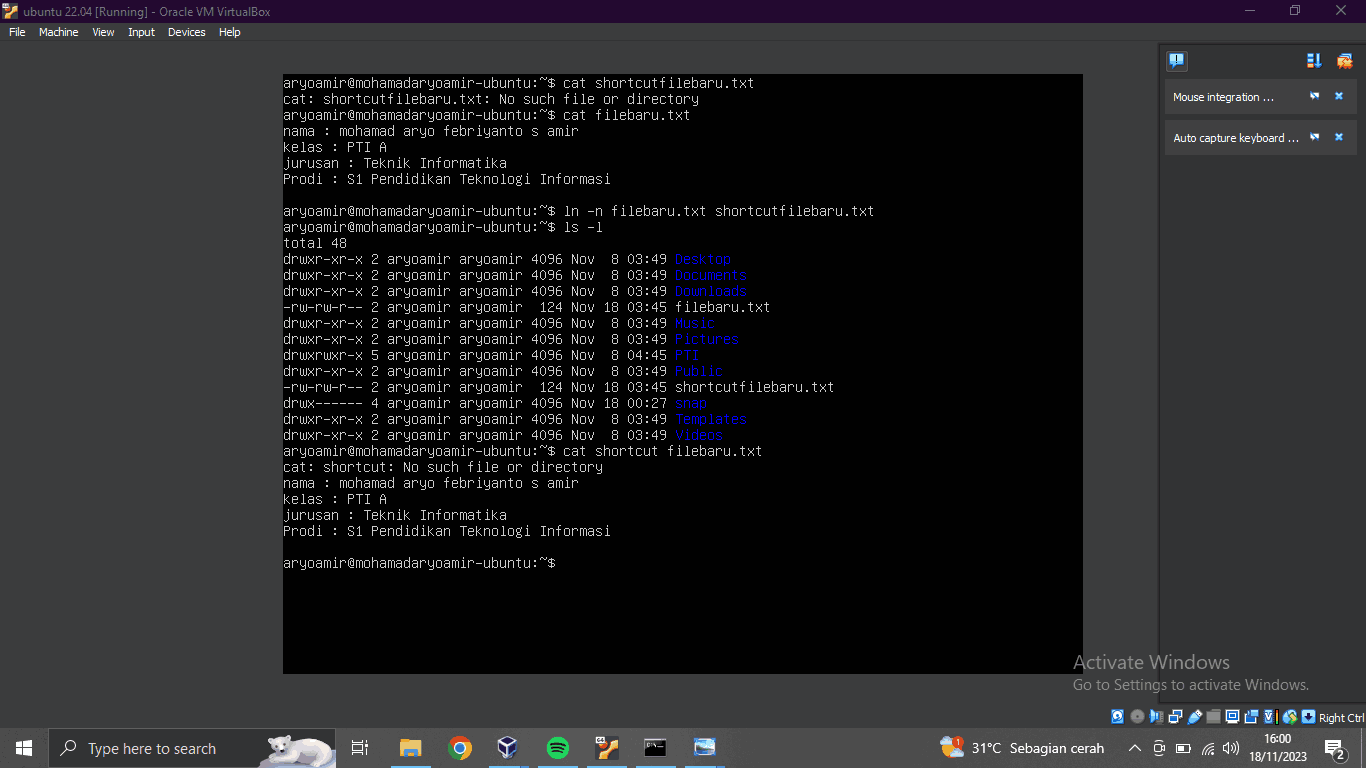Click the mouse integration globe indicator
The image size is (1366, 768).
click(1290, 717)
